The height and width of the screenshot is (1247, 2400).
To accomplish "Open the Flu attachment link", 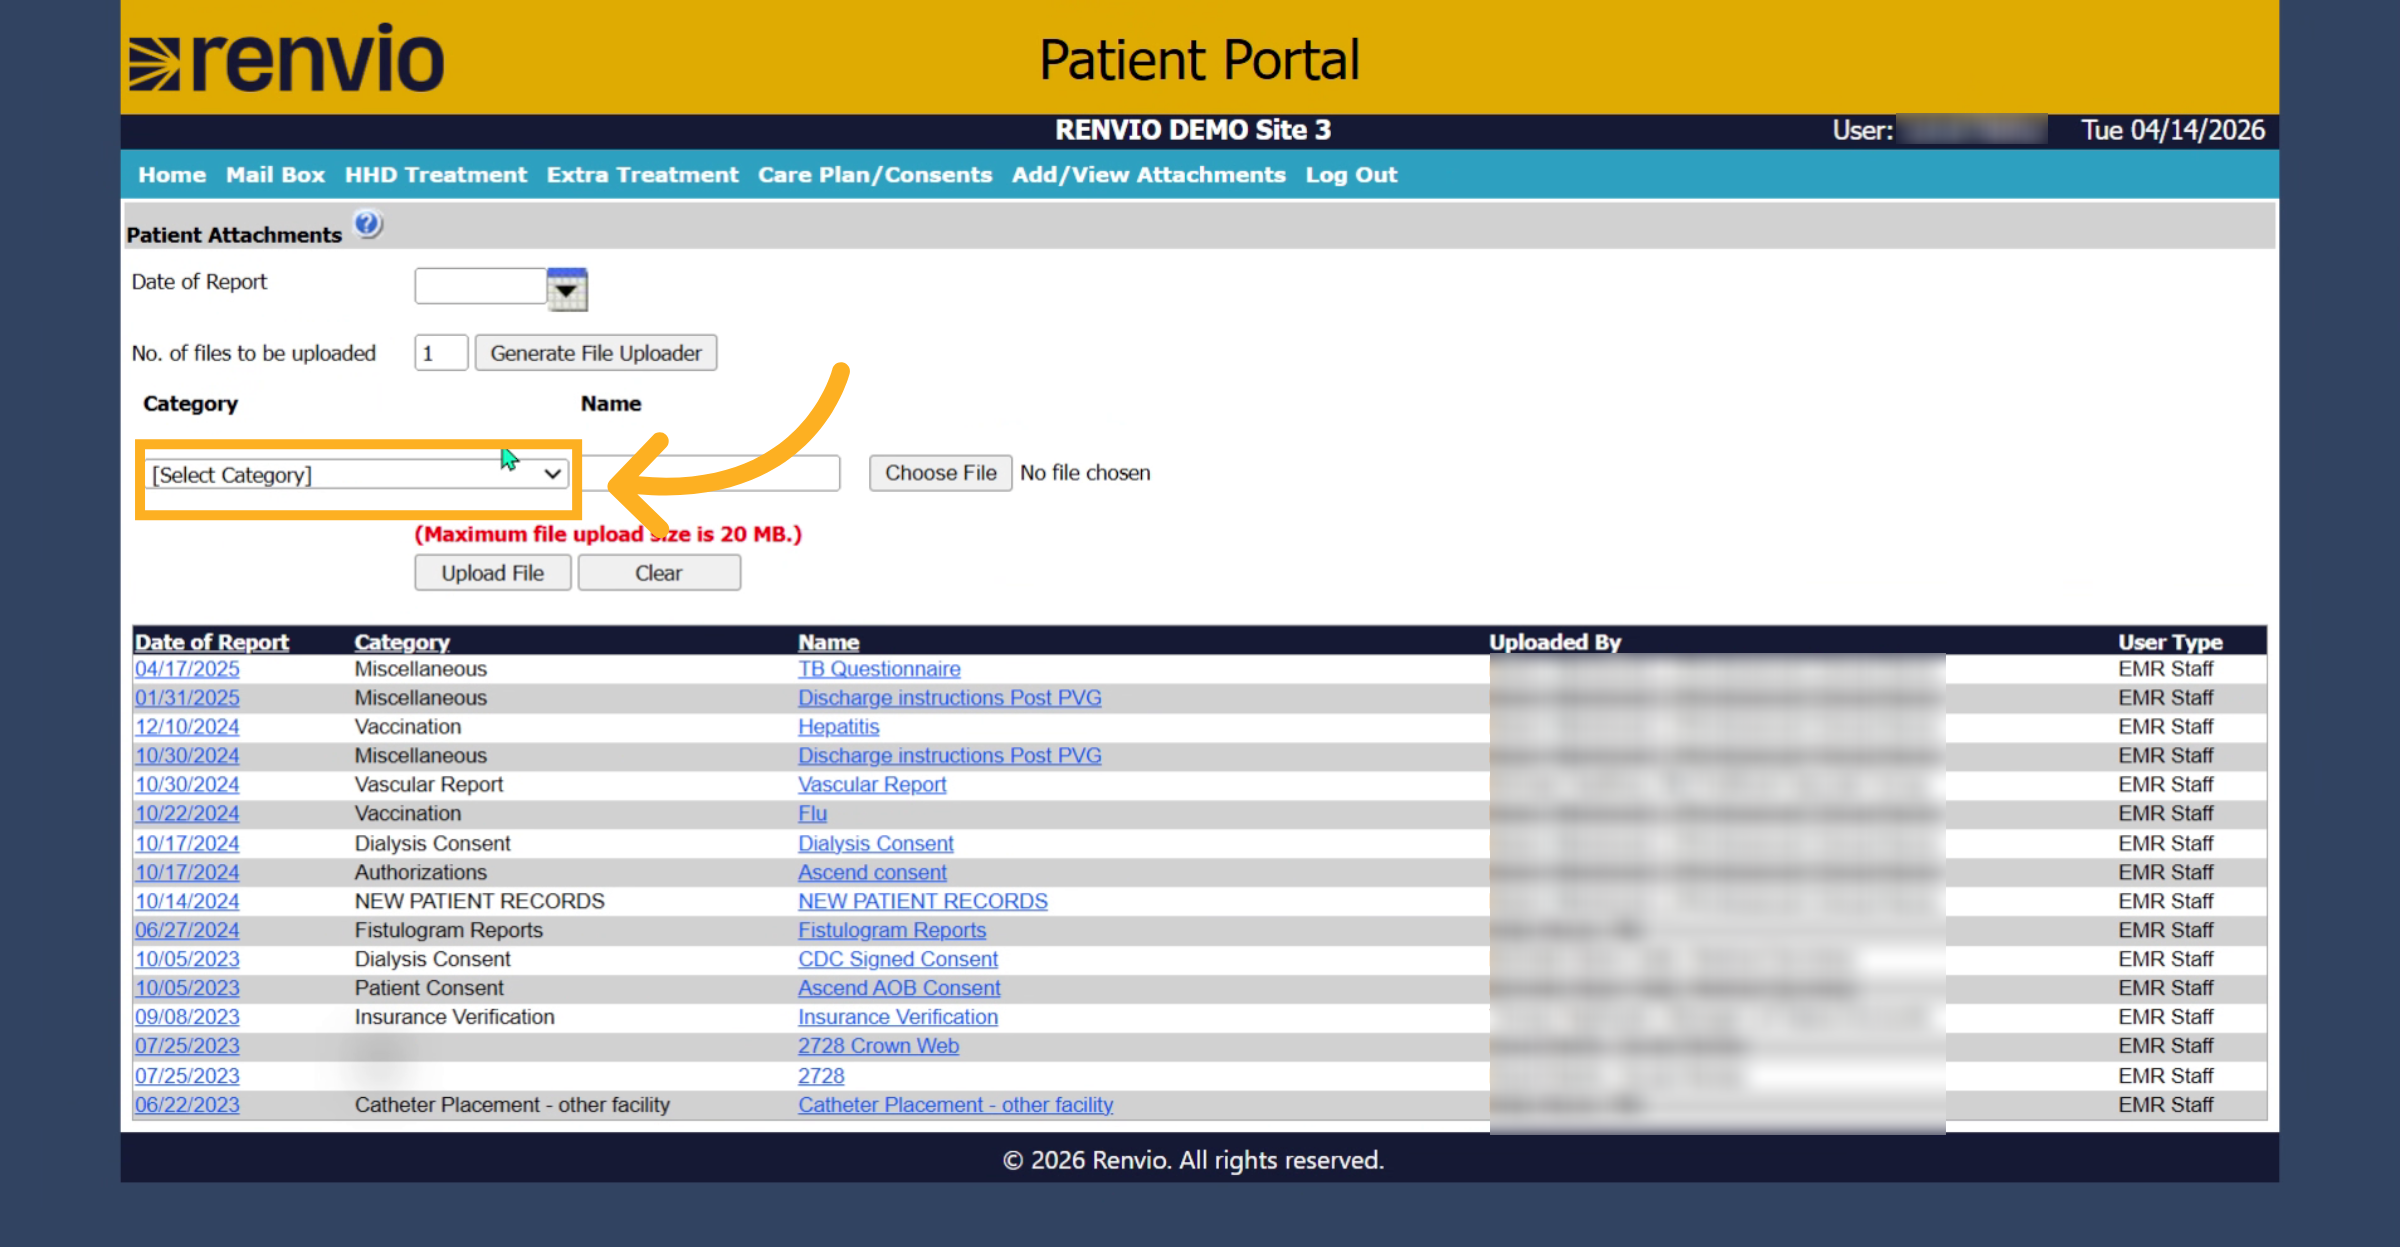I will click(x=813, y=814).
